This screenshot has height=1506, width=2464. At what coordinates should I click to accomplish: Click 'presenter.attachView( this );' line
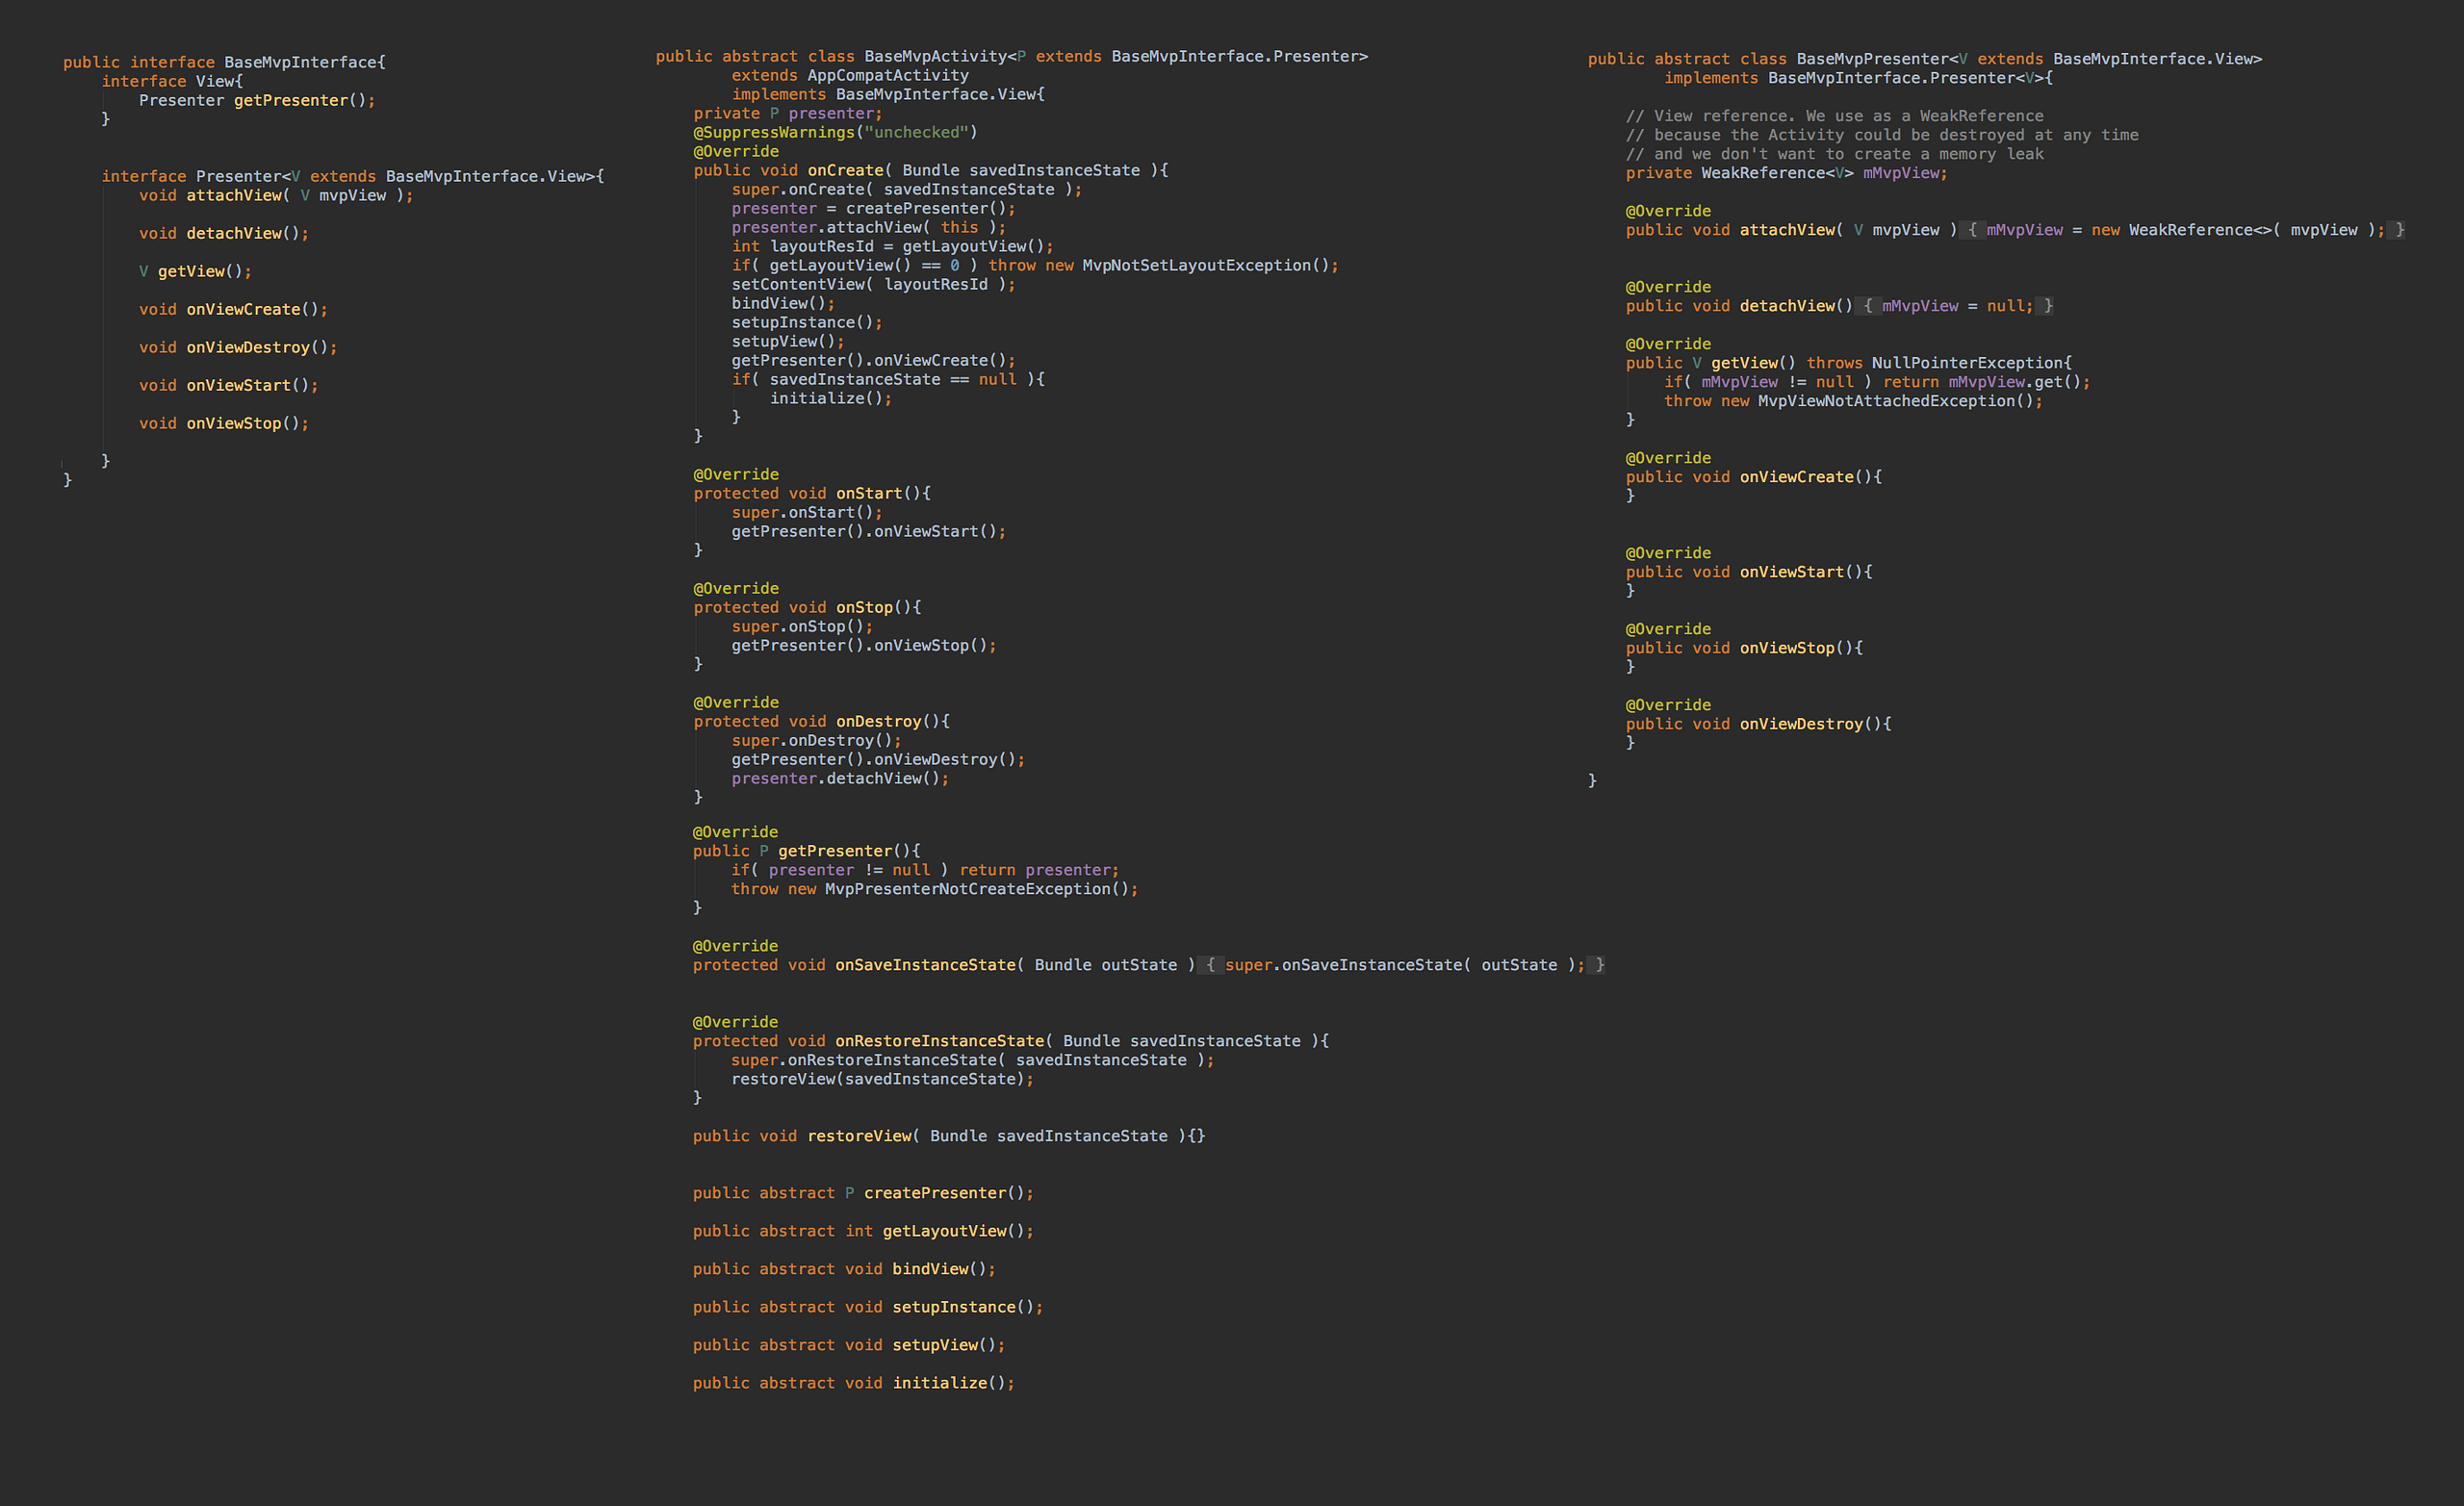pyautogui.click(x=869, y=227)
